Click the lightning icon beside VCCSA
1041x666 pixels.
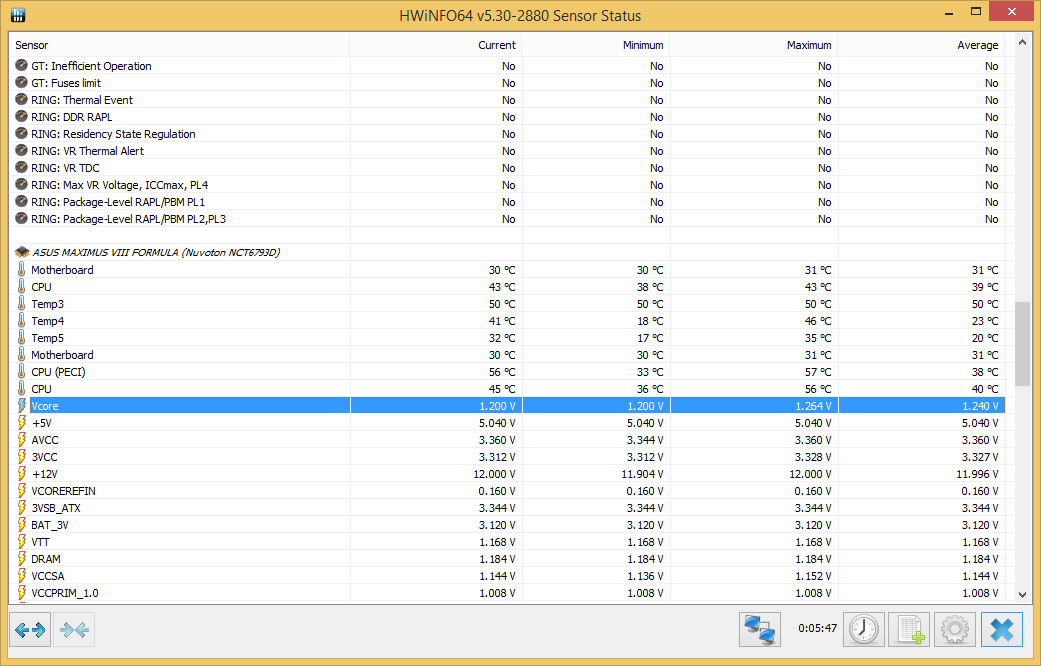(21, 576)
